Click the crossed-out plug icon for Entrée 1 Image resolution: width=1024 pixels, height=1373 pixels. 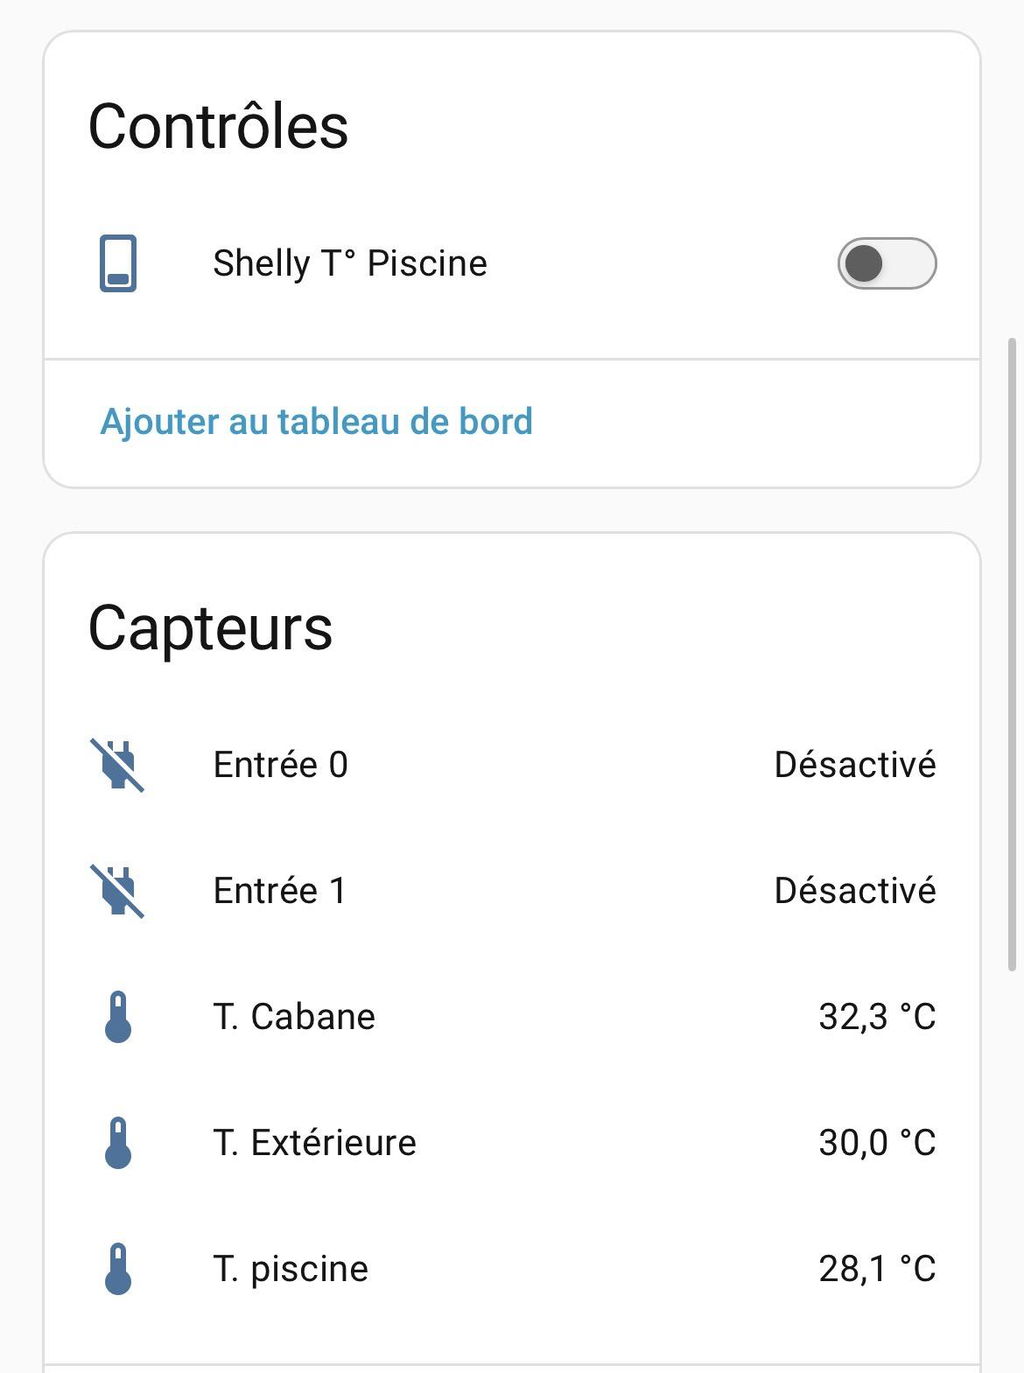[118, 891]
